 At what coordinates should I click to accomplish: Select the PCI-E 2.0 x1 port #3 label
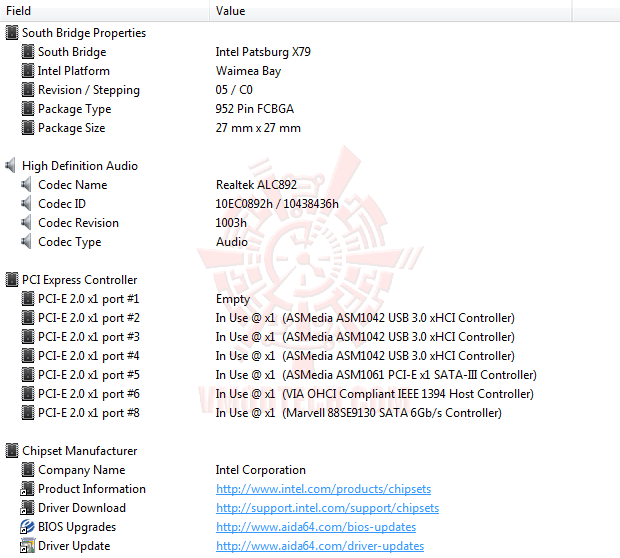pos(89,337)
